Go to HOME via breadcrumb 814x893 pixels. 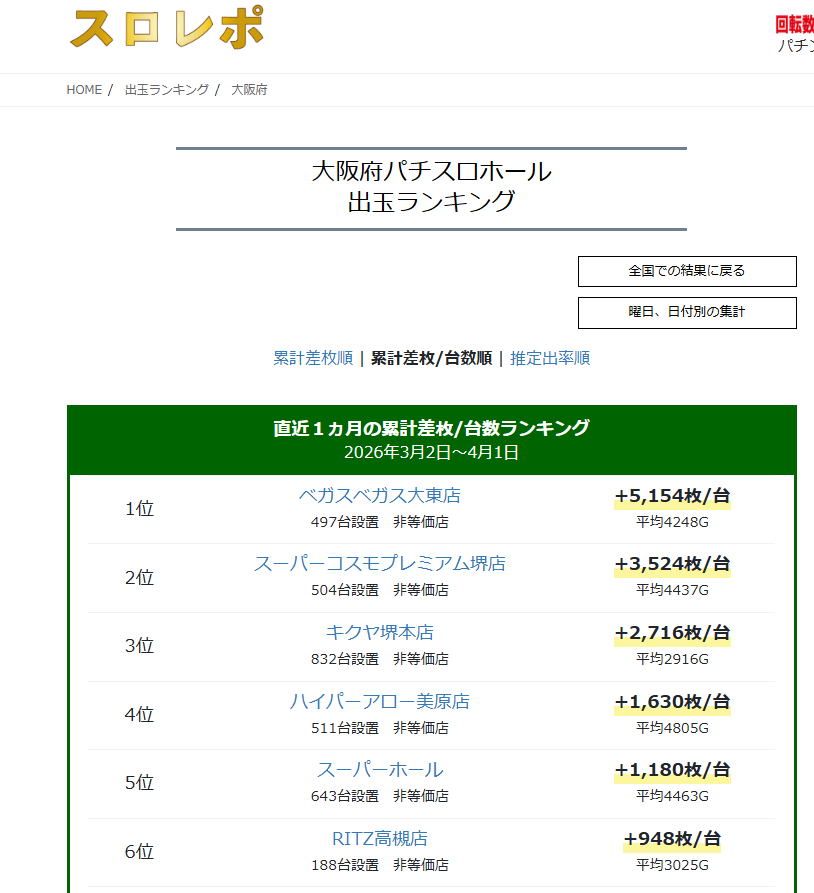click(84, 90)
